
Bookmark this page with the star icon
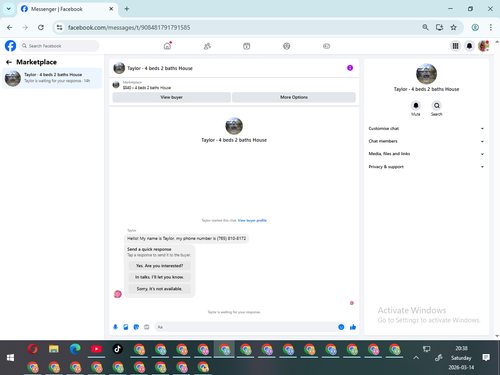click(x=453, y=27)
